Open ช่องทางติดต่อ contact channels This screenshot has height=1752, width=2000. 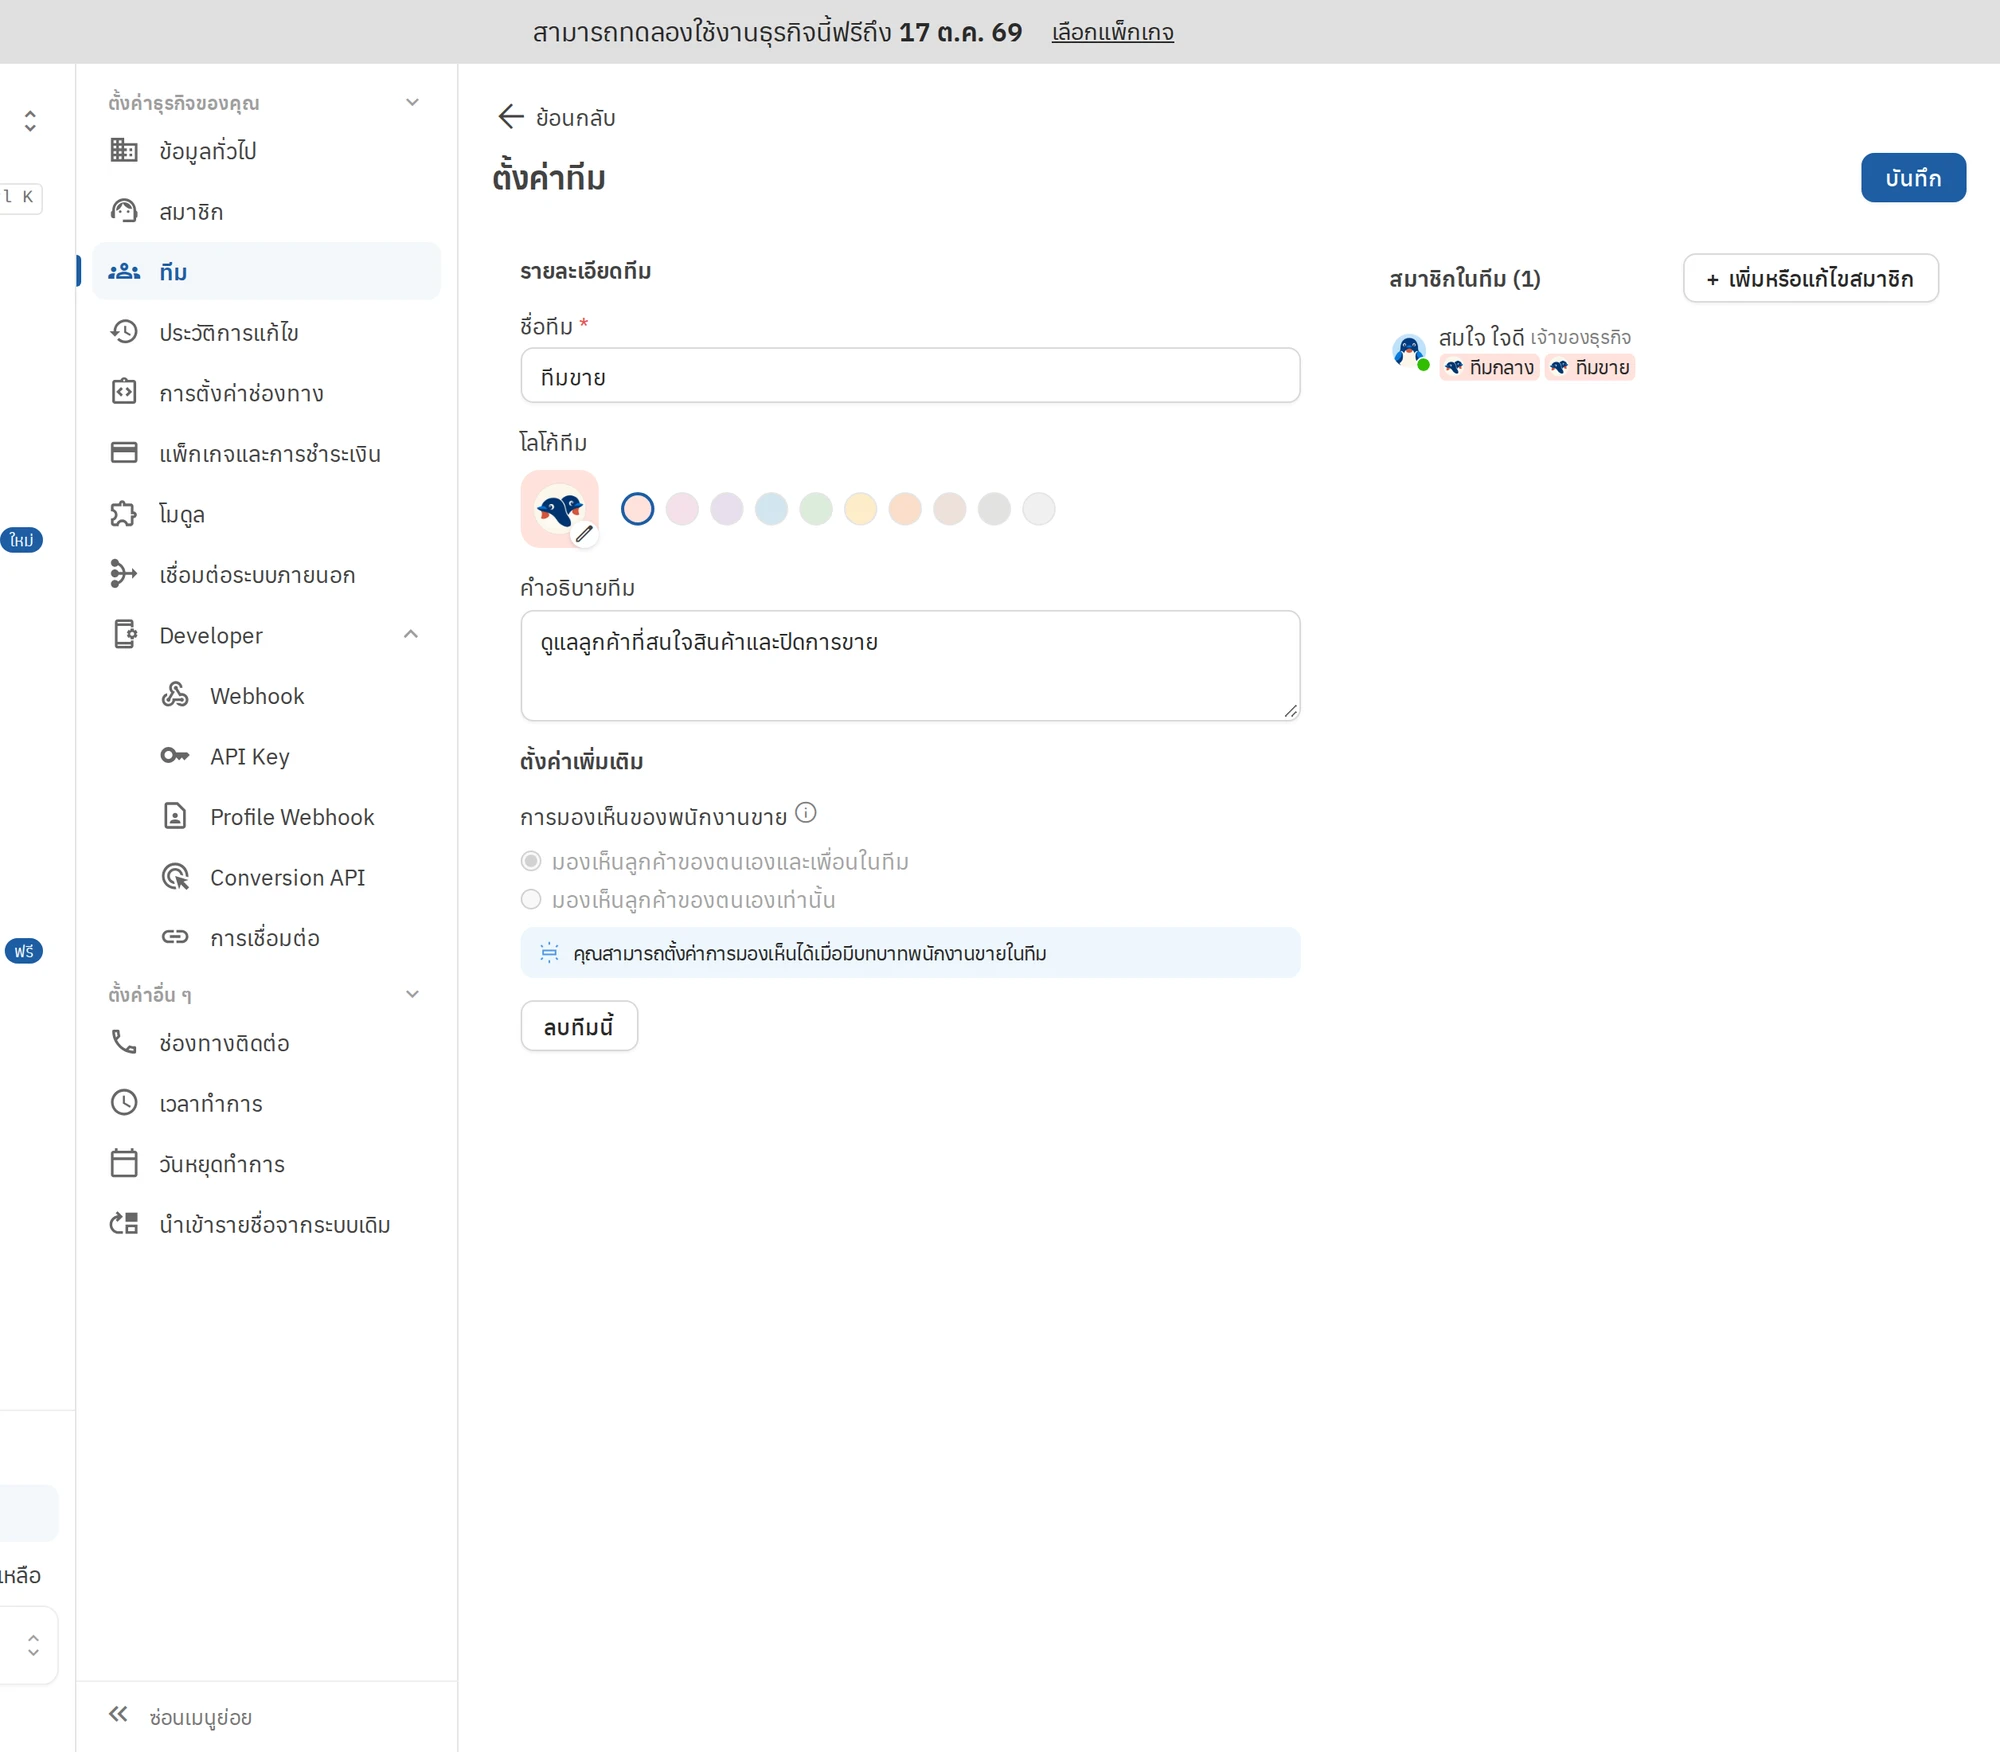[266, 1043]
